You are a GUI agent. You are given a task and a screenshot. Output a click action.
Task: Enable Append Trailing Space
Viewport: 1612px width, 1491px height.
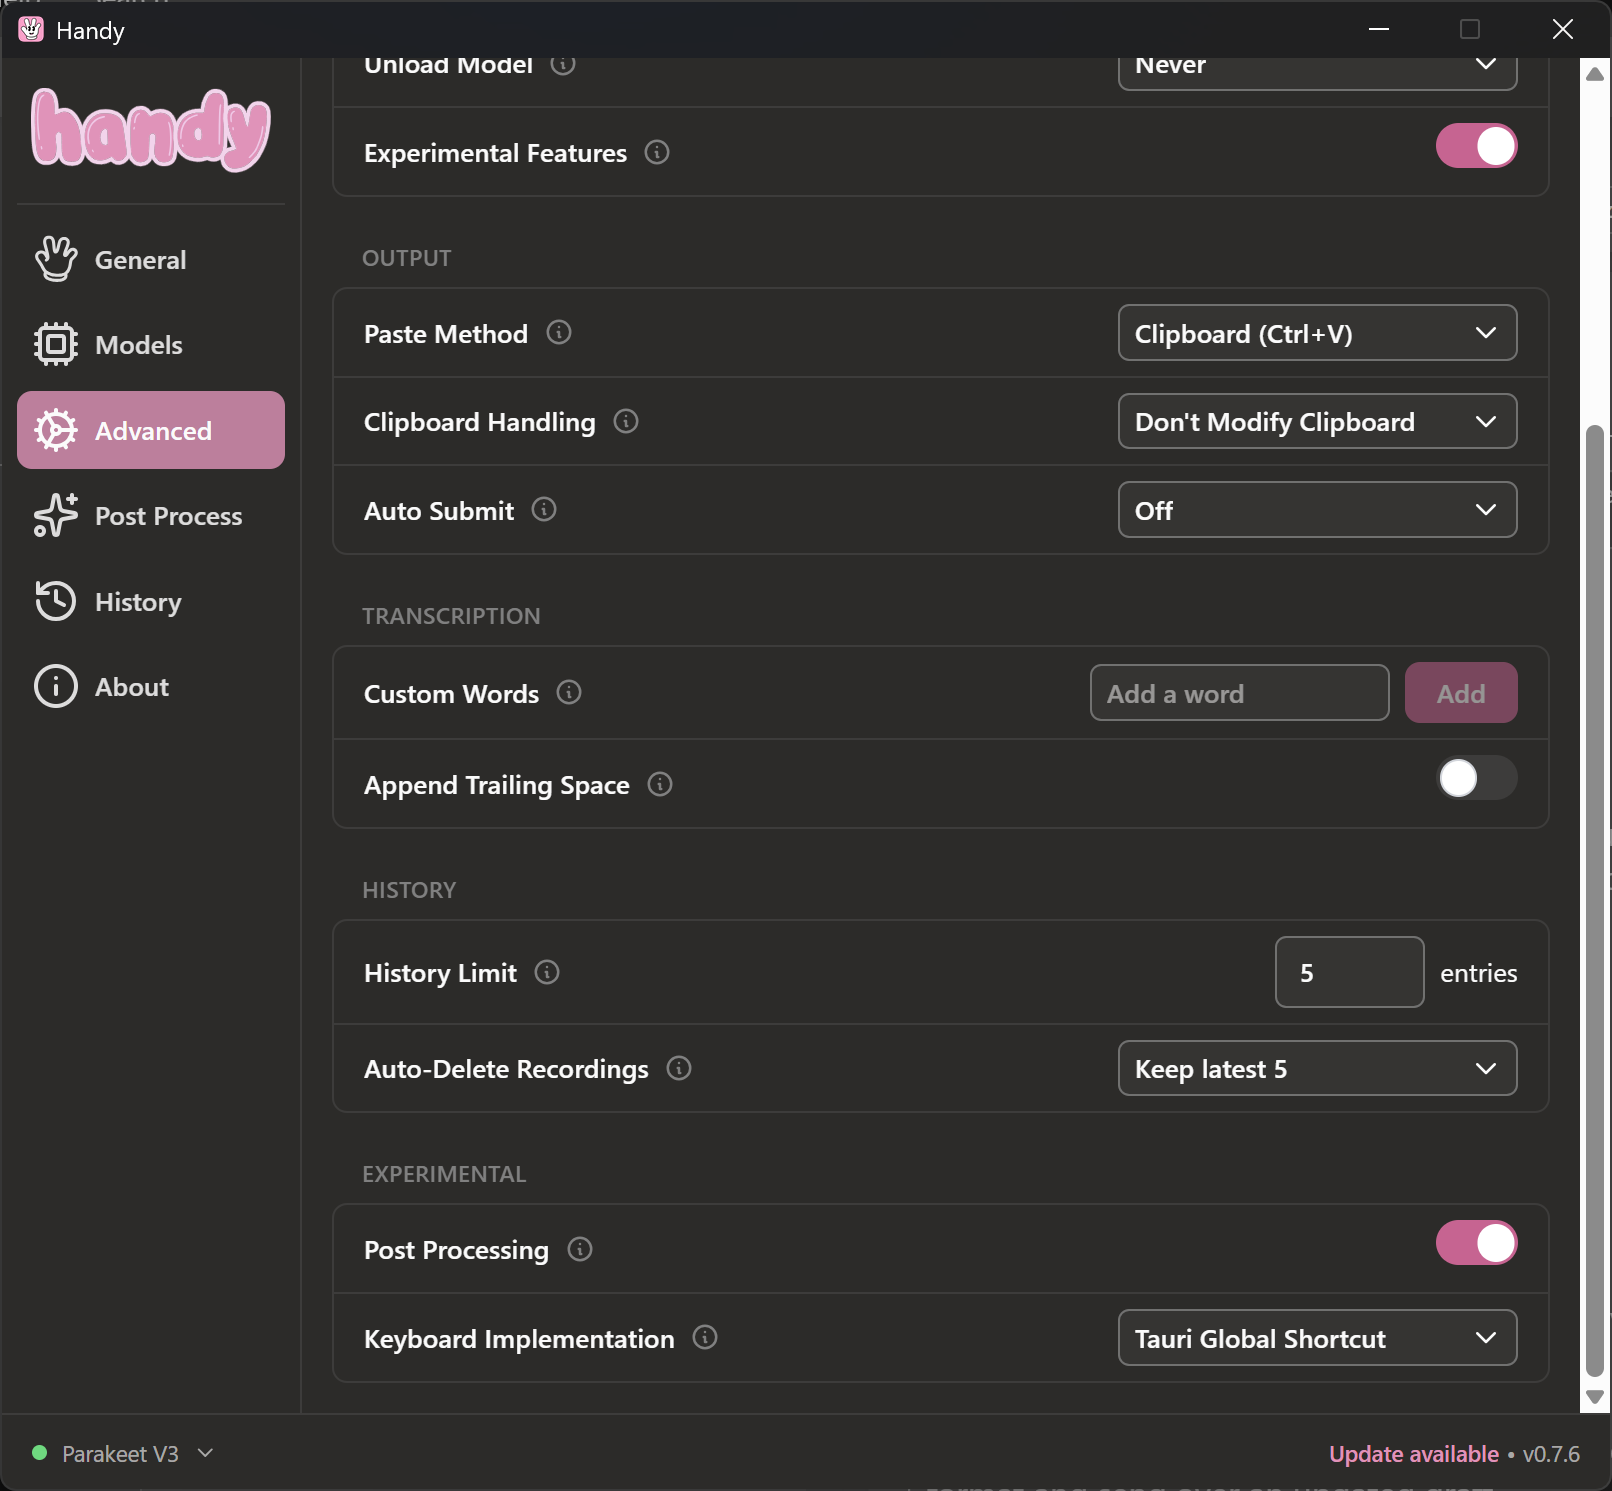tap(1477, 778)
